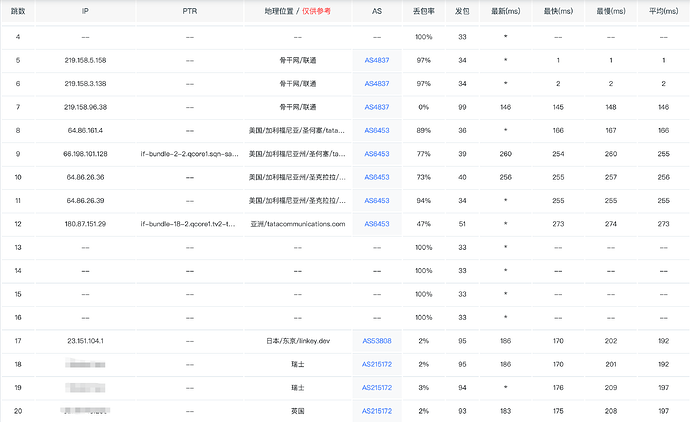690x422 pixels.
Task: Click the 地理位置 column header
Action: pos(298,11)
